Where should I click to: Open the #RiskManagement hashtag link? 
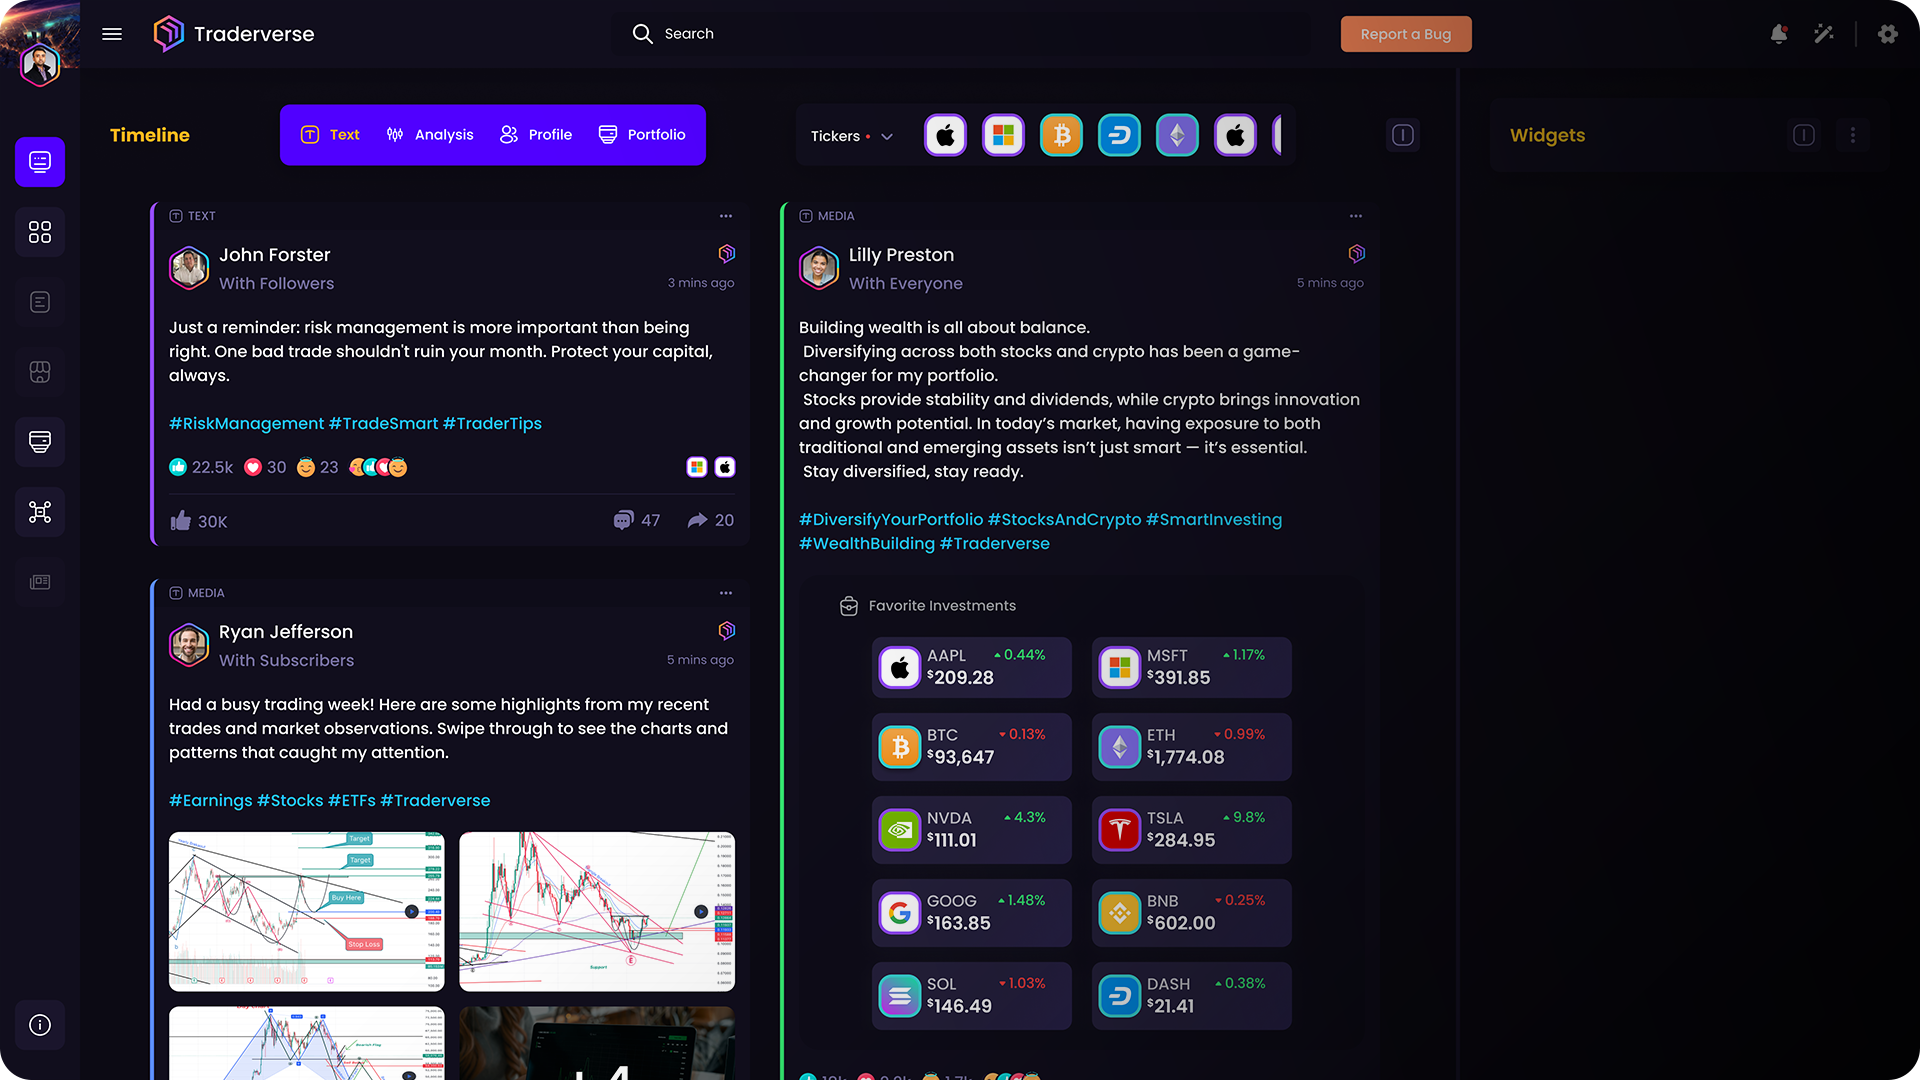(x=246, y=423)
